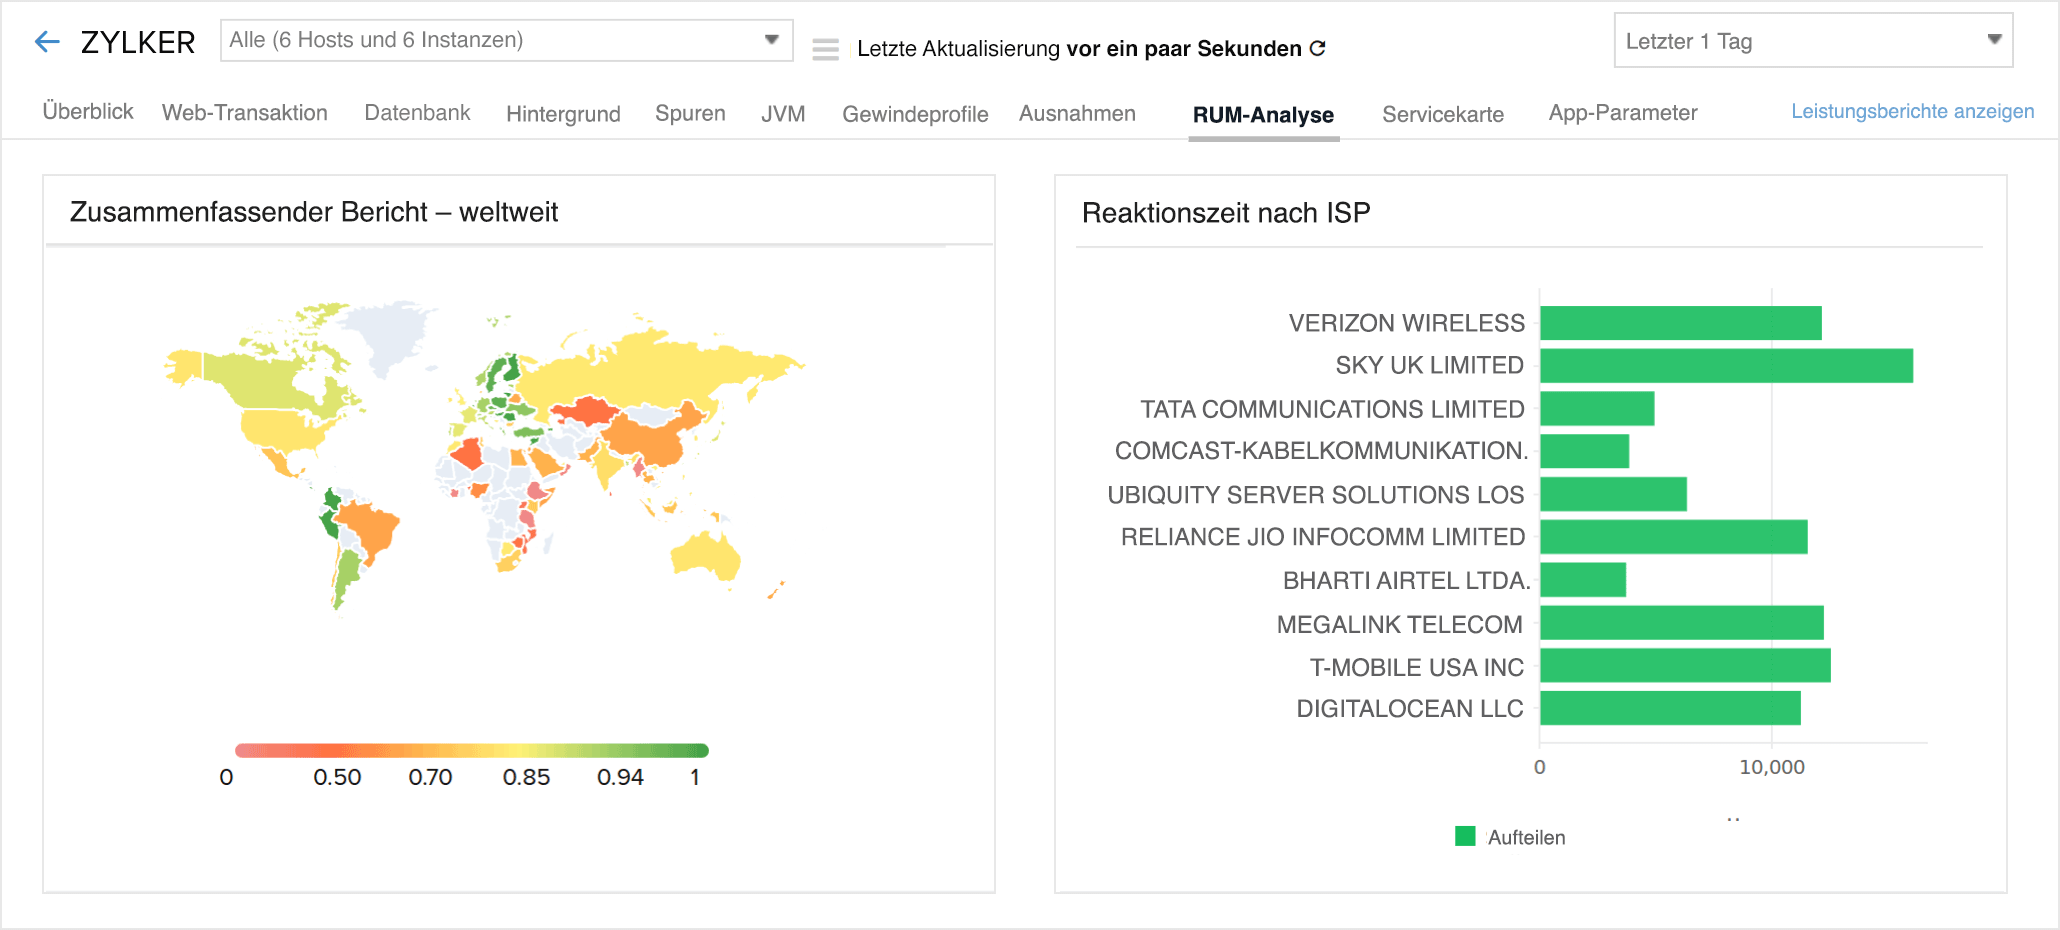This screenshot has width=2060, height=930.
Task: Expand the host selector using its chevron arrow
Action: coord(770,40)
